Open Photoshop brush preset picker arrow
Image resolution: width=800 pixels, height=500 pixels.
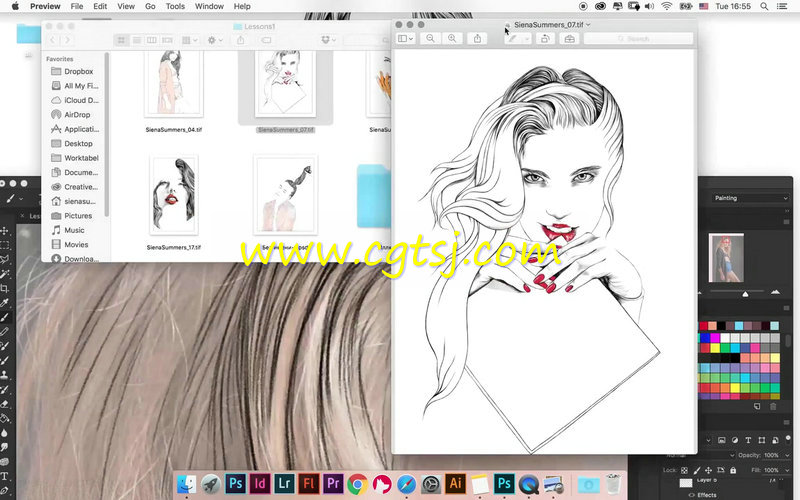click(x=21, y=198)
